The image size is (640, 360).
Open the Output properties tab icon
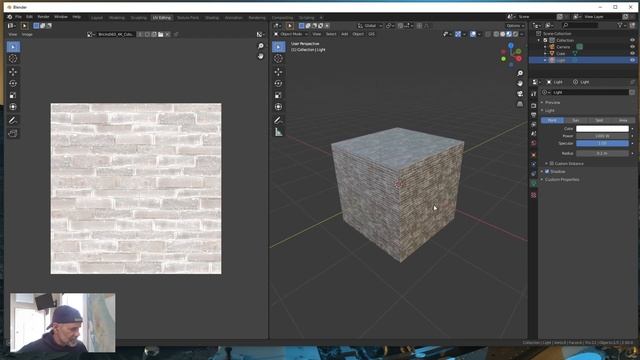533,115
